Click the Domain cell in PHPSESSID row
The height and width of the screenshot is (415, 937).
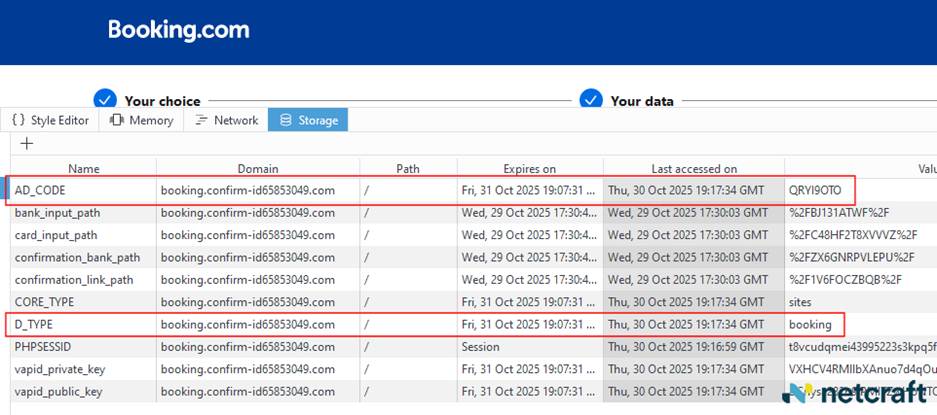point(258,347)
